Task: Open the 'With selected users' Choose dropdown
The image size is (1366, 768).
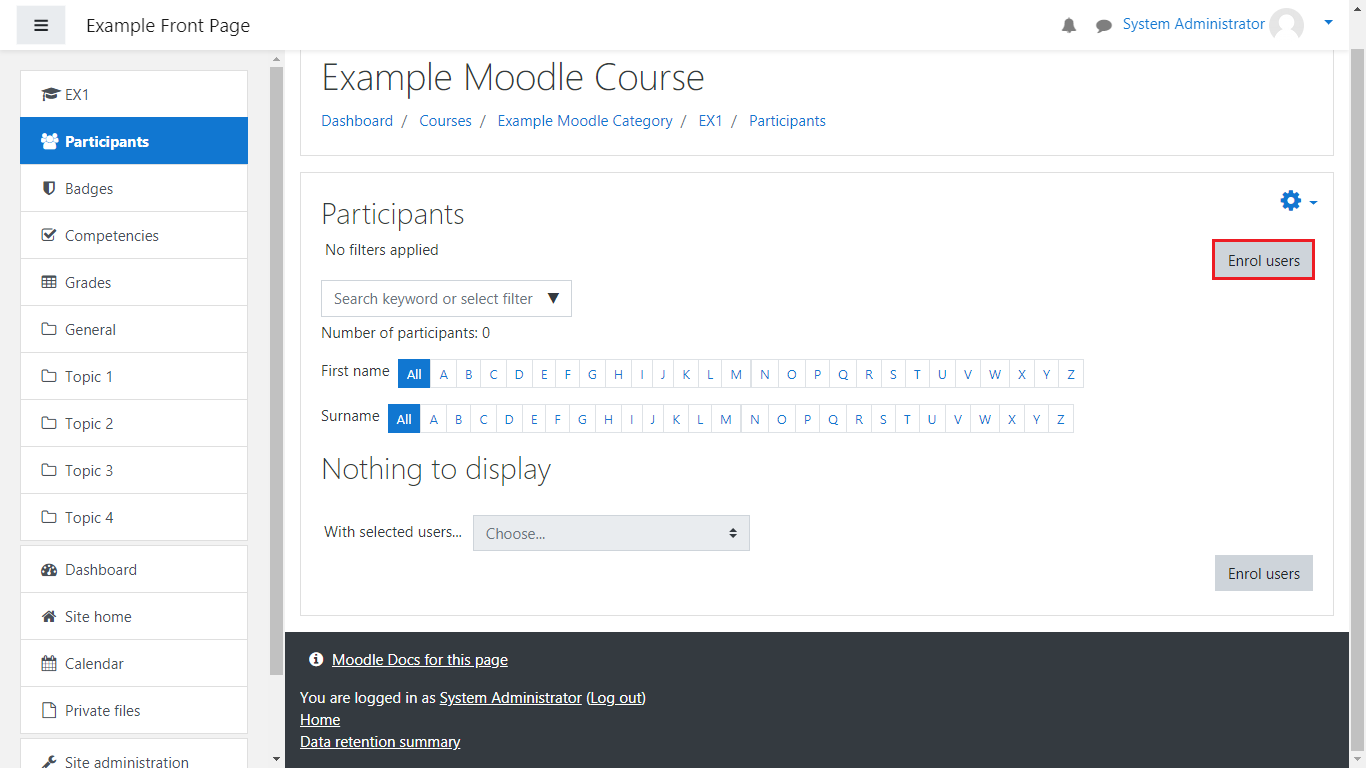Action: tap(611, 533)
